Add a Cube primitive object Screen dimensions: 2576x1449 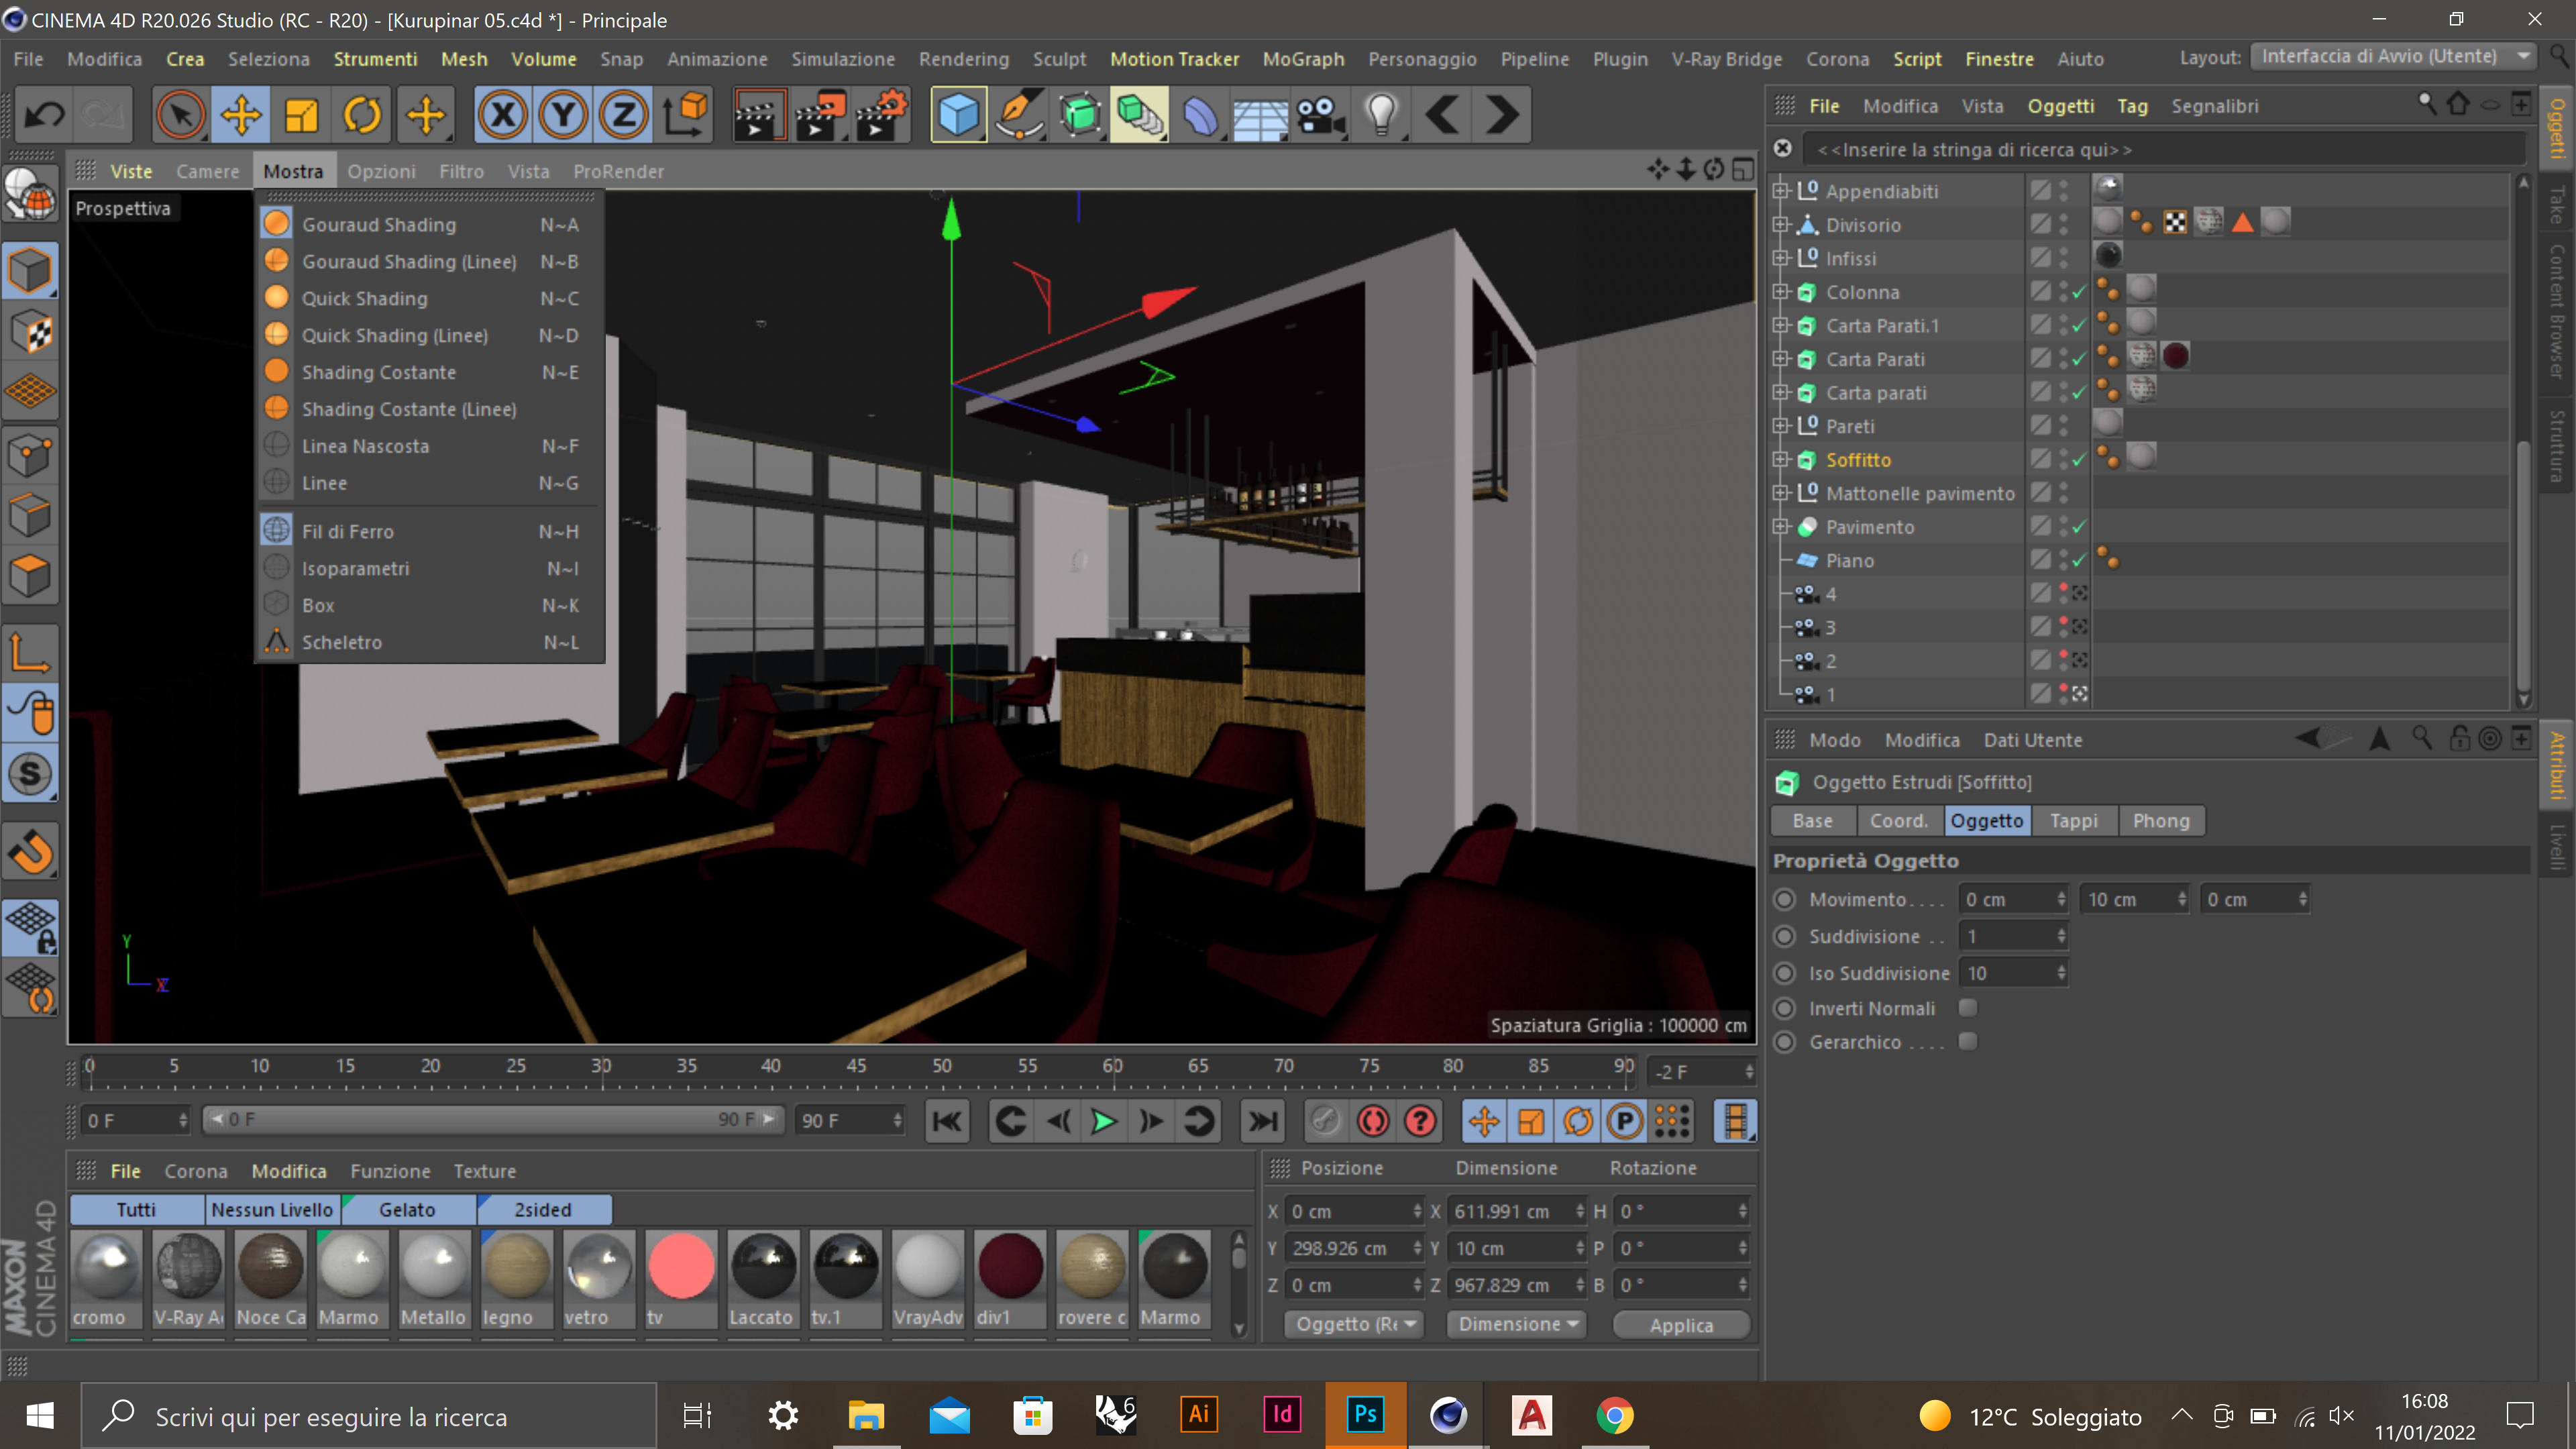[957, 115]
